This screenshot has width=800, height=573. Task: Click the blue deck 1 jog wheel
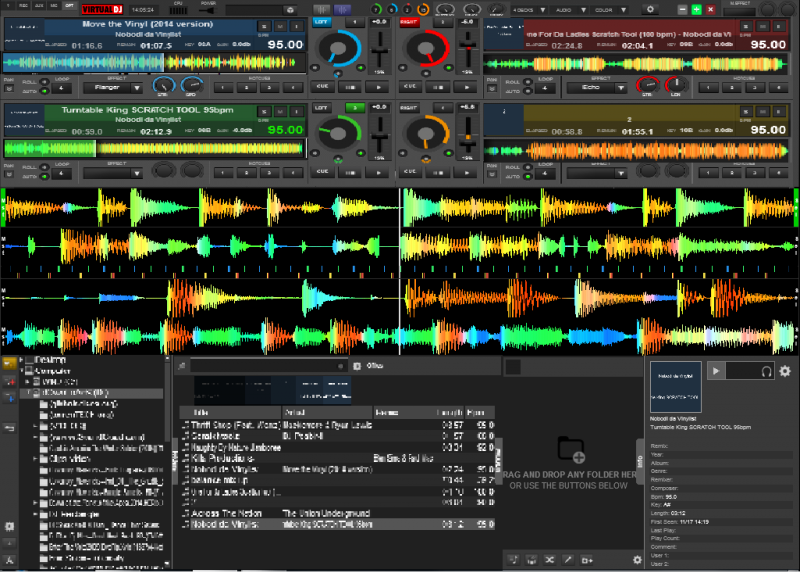338,49
